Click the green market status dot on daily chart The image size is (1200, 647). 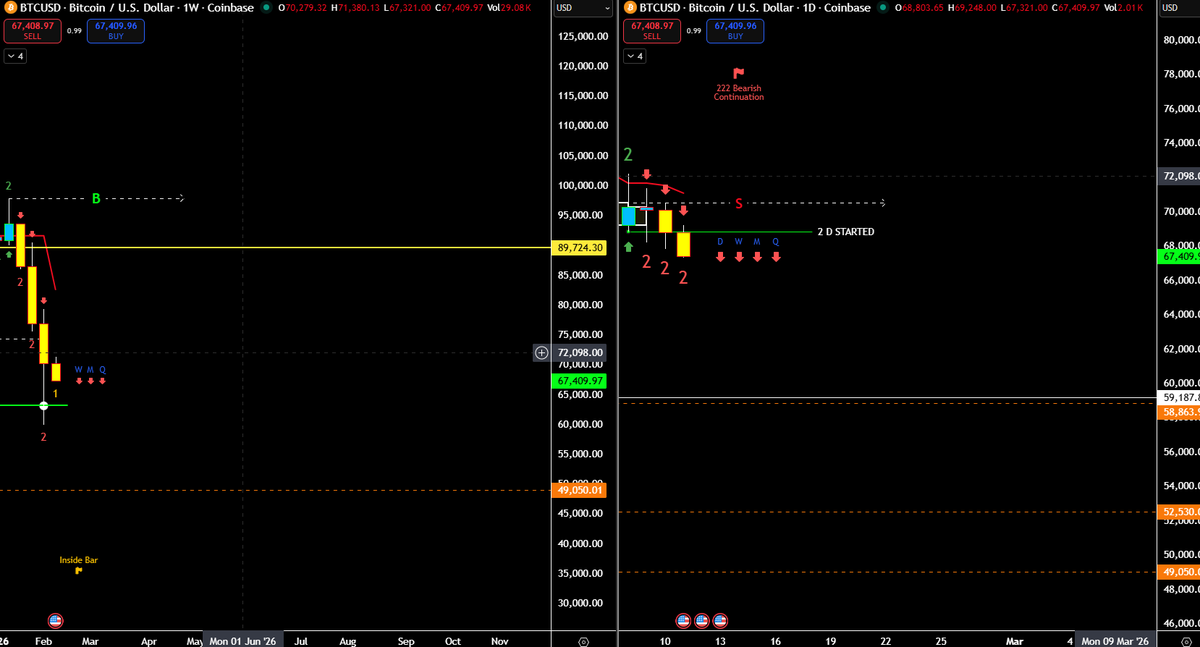(x=885, y=8)
